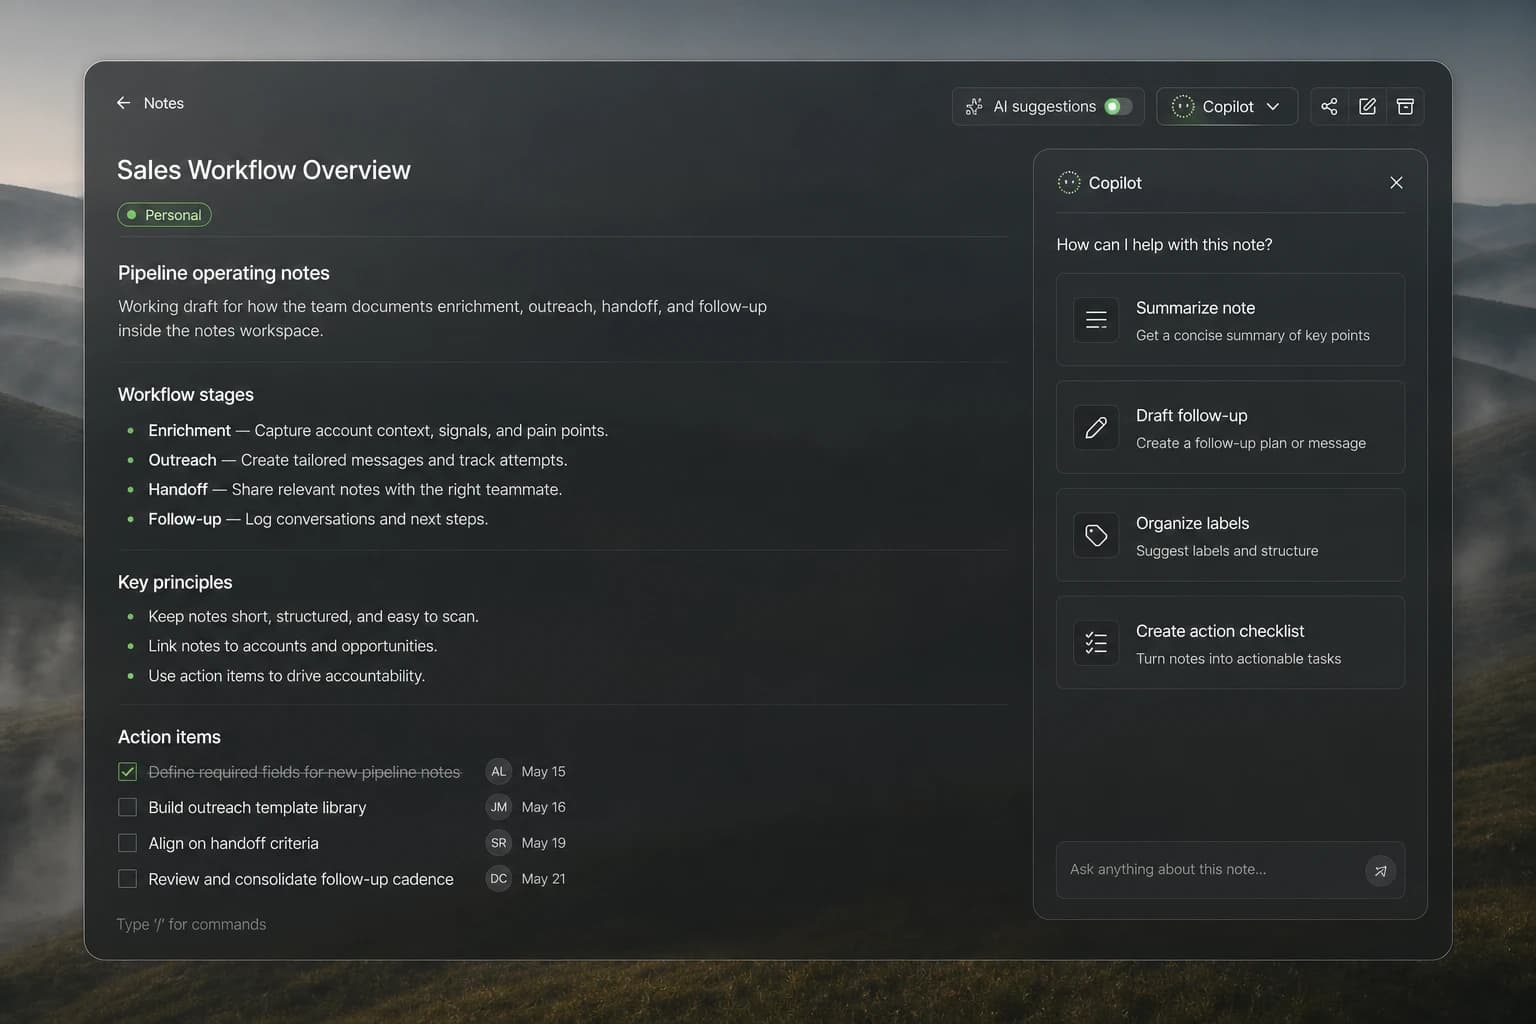Screen dimensions: 1536x1024
Task: Click the Pipeline operating notes heading
Action: coord(224,273)
